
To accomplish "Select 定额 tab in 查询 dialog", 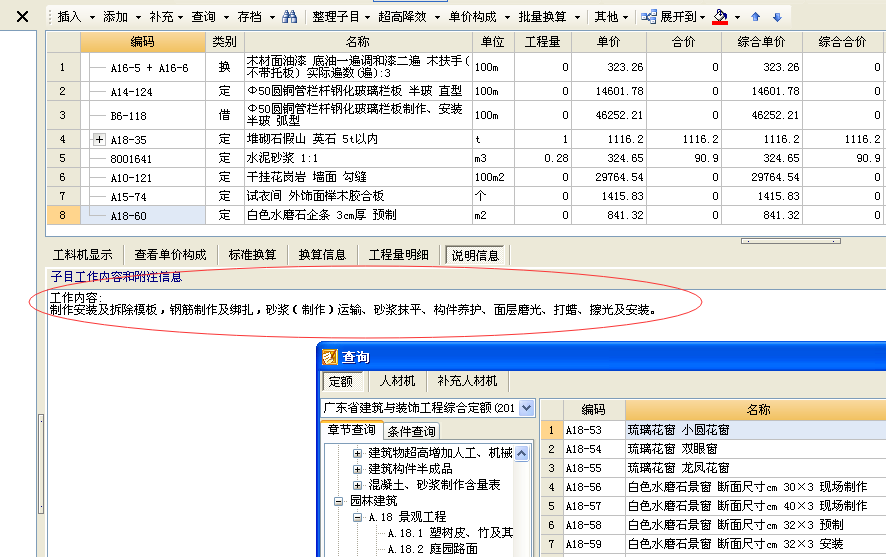I will pos(341,381).
